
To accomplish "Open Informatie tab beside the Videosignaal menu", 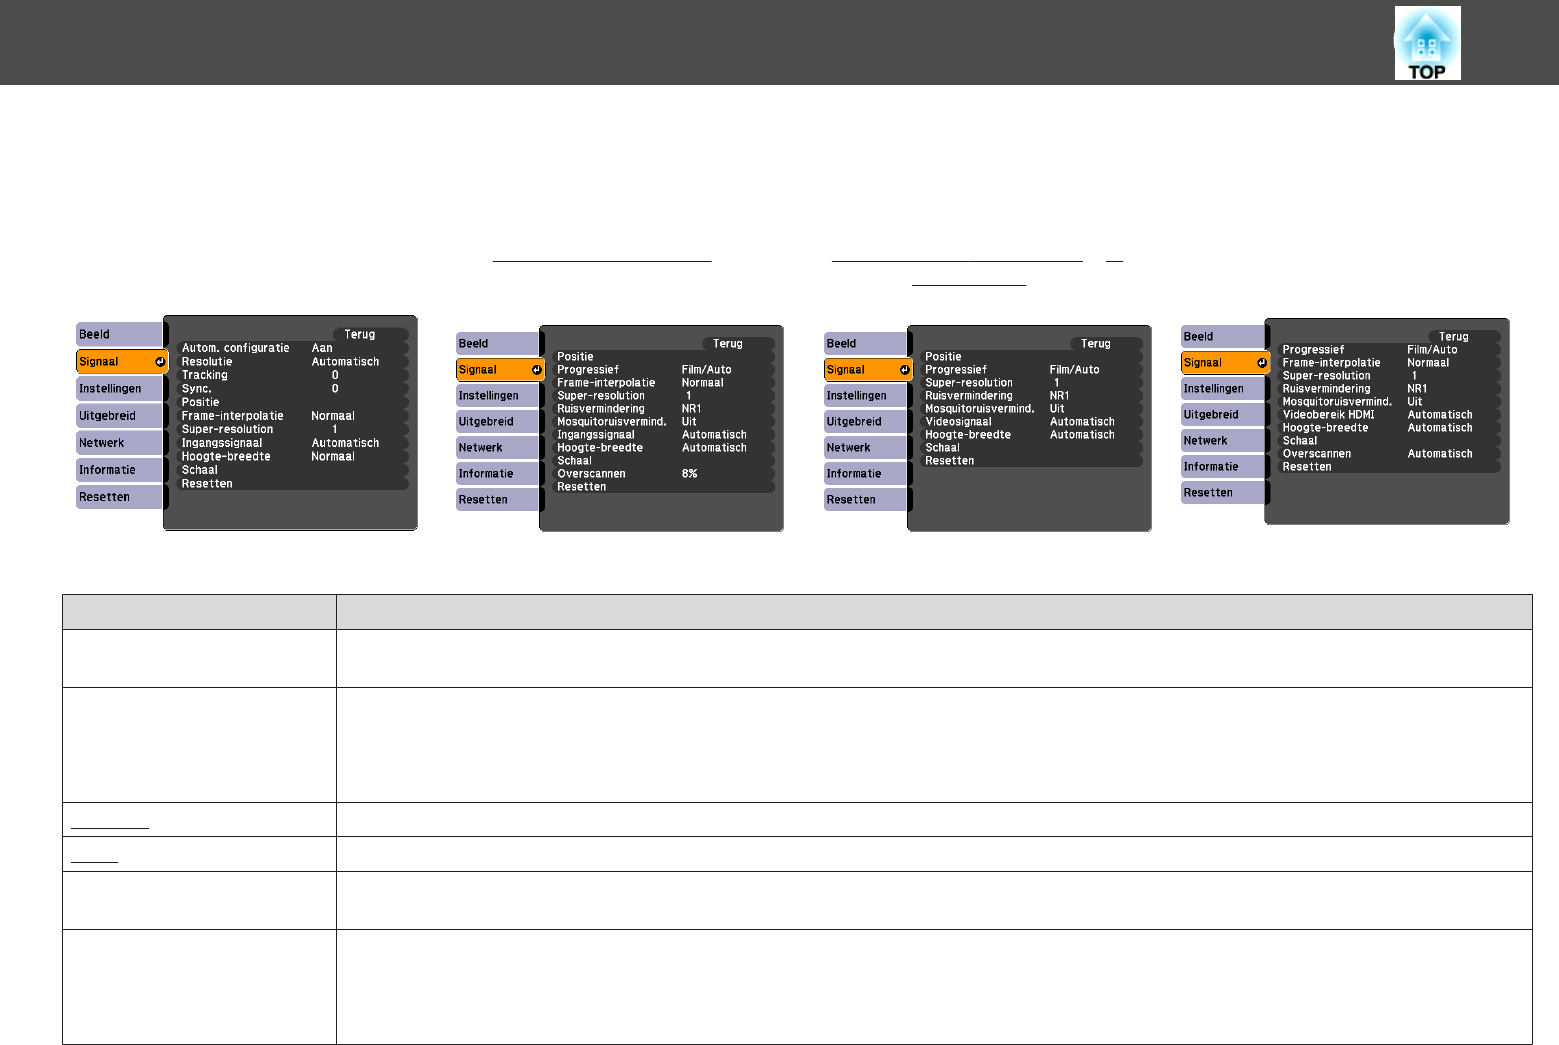I will point(865,473).
